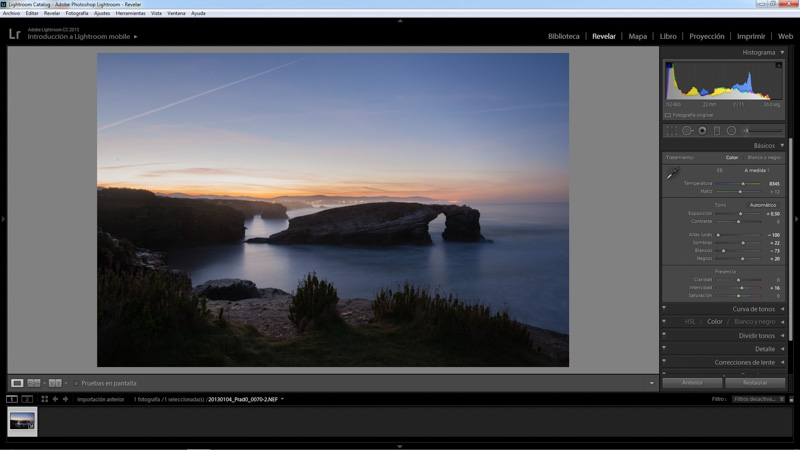
Task: Click the Restaurar button
Action: click(755, 382)
